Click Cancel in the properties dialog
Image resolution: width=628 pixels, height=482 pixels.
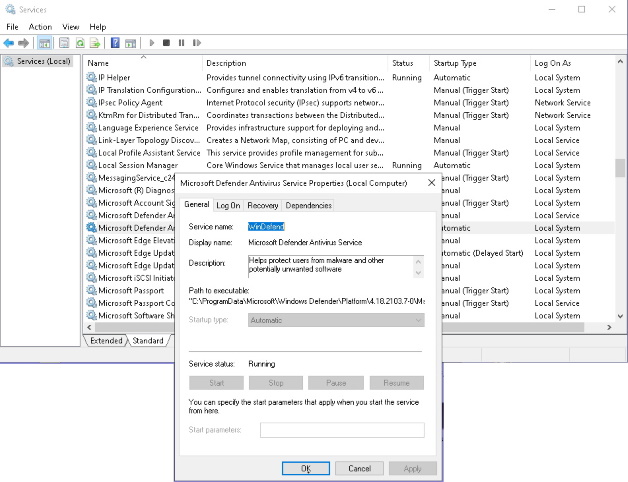[x=359, y=468]
